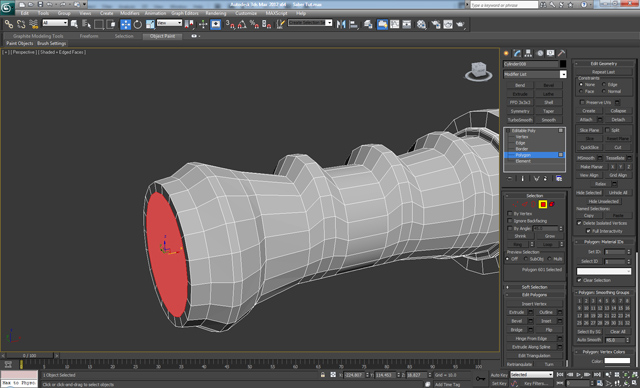
Task: Switch to the Freeform ribbon tab
Action: (89, 36)
